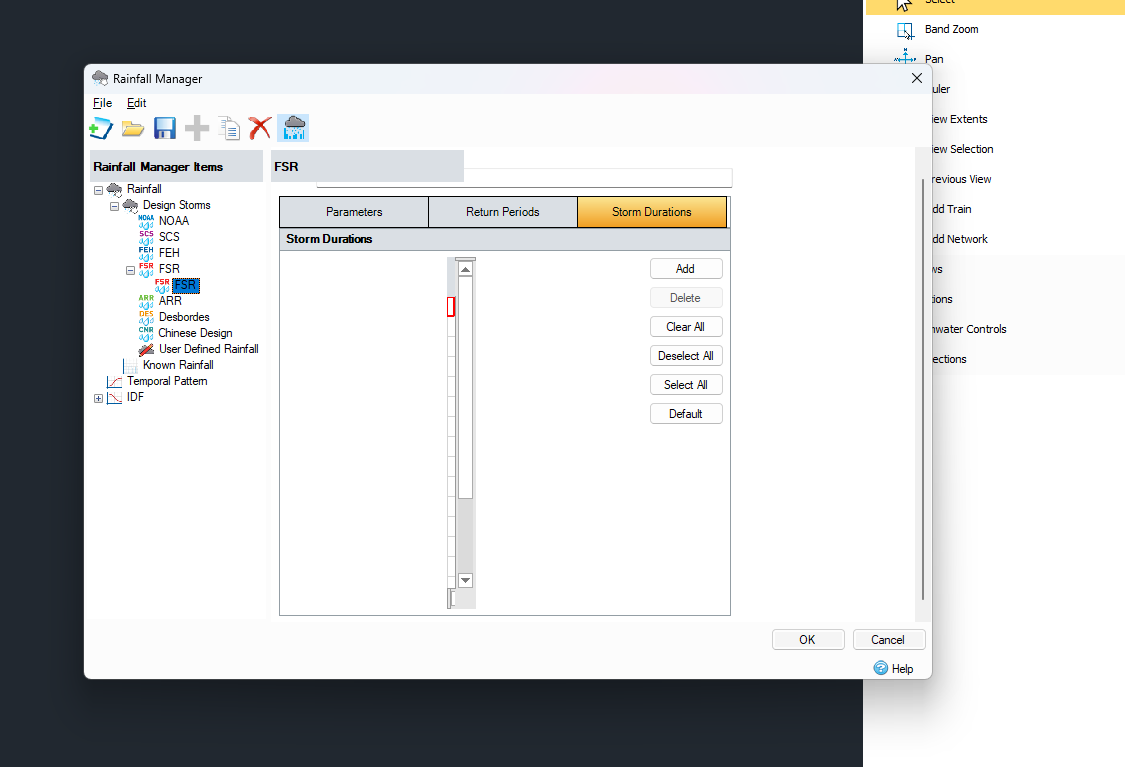This screenshot has width=1125, height=767.
Task: Click the User Defined Rainfall pencil icon
Action: [x=148, y=348]
